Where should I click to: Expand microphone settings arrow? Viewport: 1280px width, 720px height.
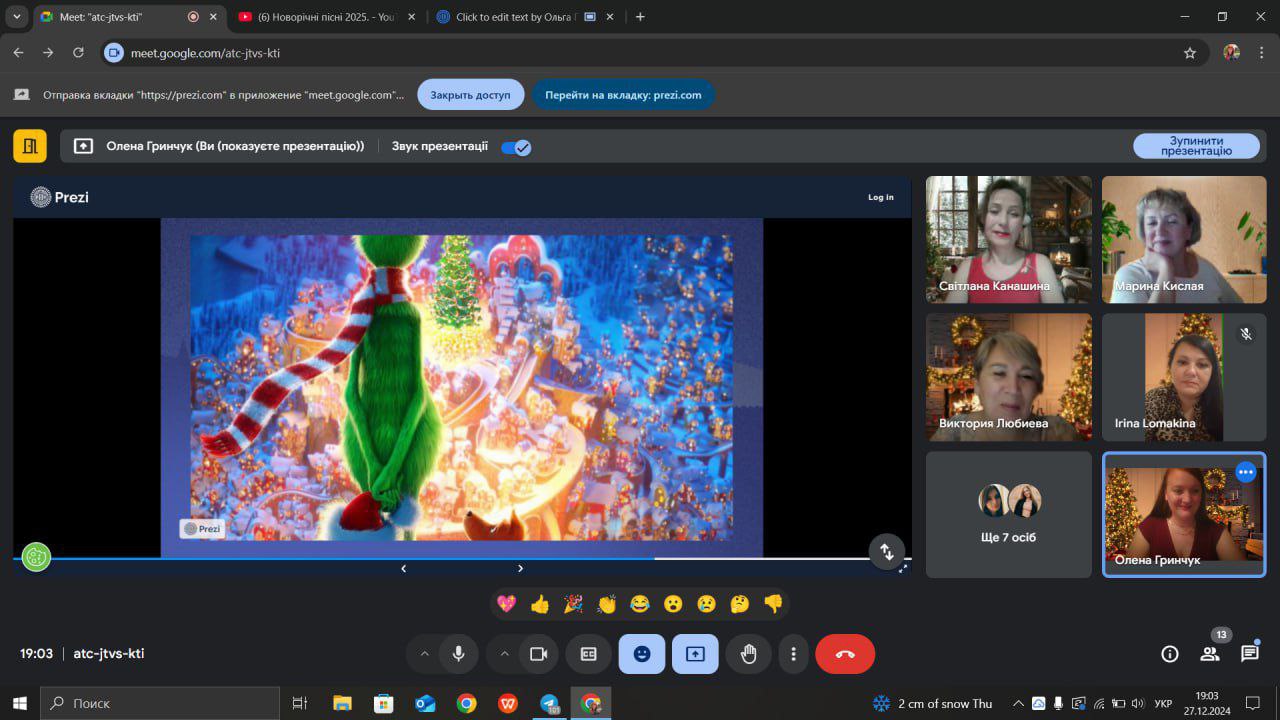click(424, 654)
